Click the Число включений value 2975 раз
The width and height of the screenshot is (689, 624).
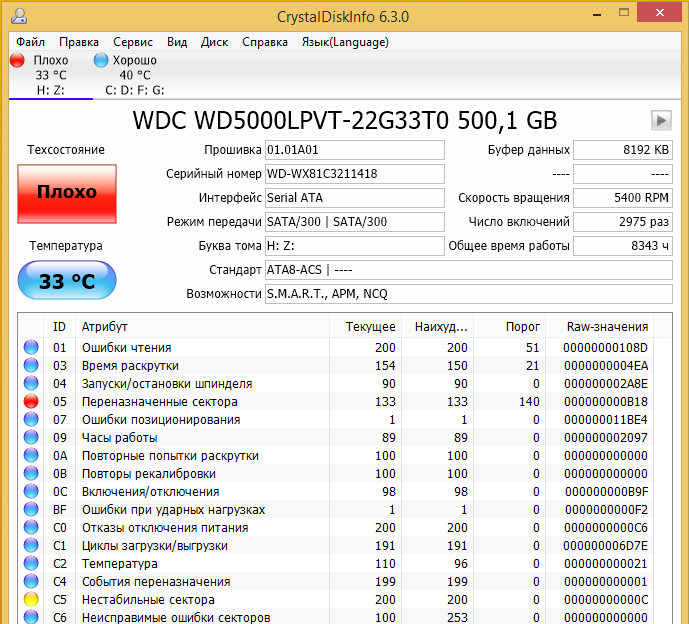point(623,222)
